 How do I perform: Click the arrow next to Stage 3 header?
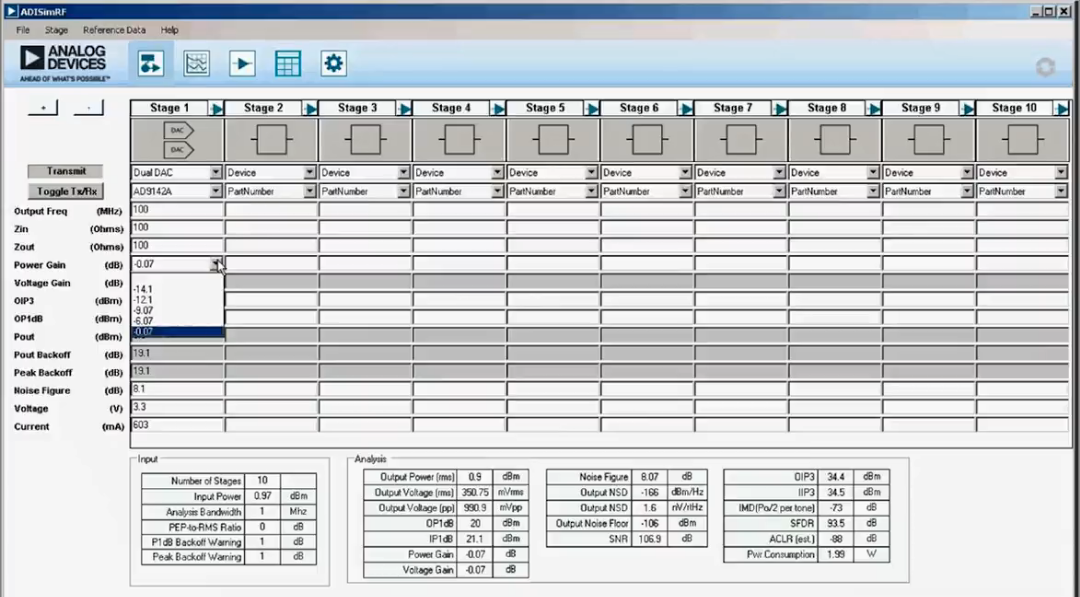(x=404, y=108)
